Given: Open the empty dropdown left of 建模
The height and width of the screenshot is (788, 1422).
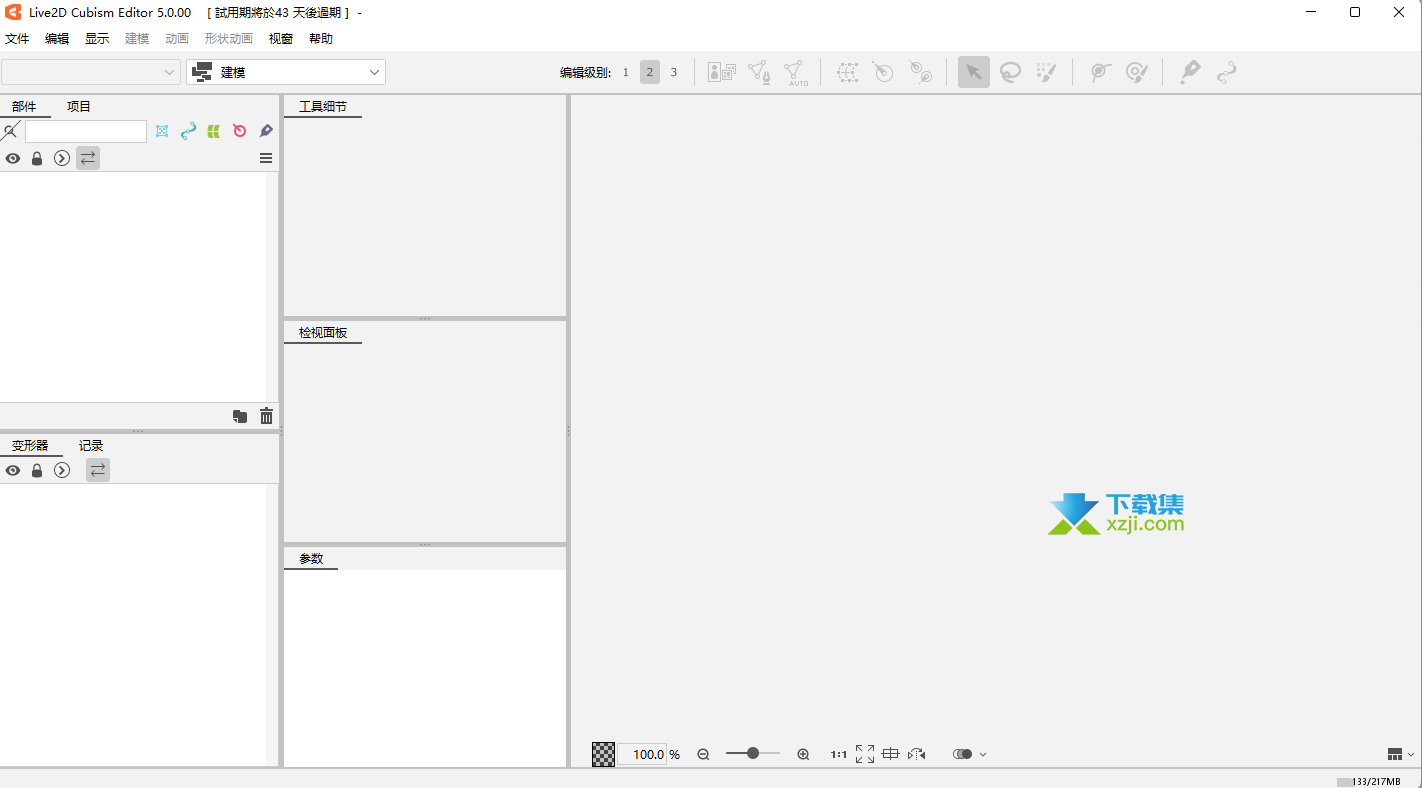Looking at the screenshot, I should click(91, 72).
